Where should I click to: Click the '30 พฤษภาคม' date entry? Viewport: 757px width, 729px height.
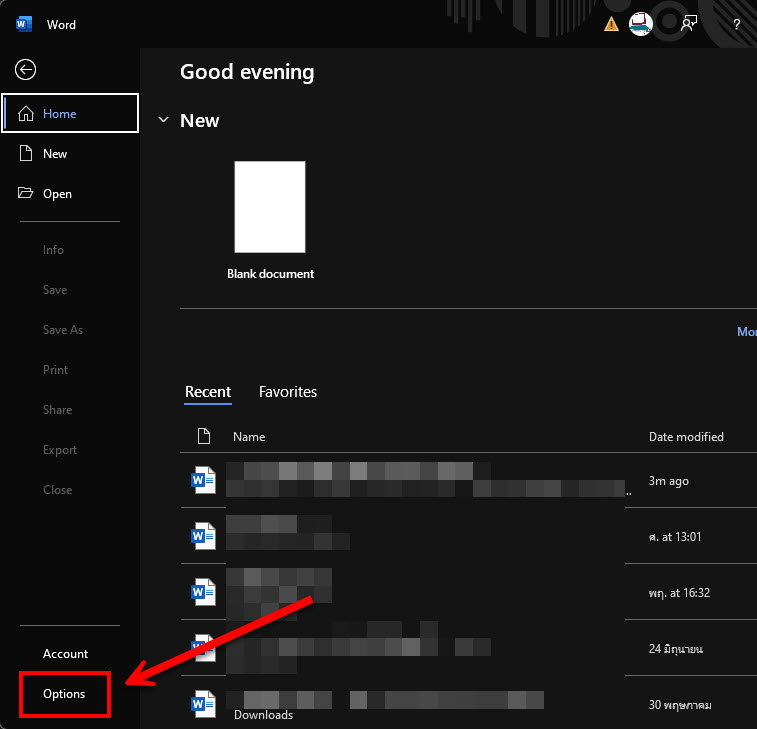(680, 705)
